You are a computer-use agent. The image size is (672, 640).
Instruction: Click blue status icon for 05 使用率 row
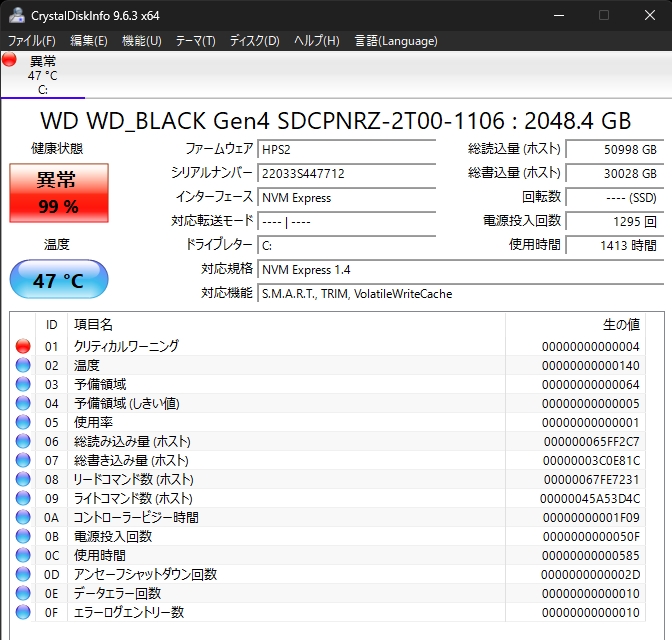pyautogui.click(x=23, y=422)
